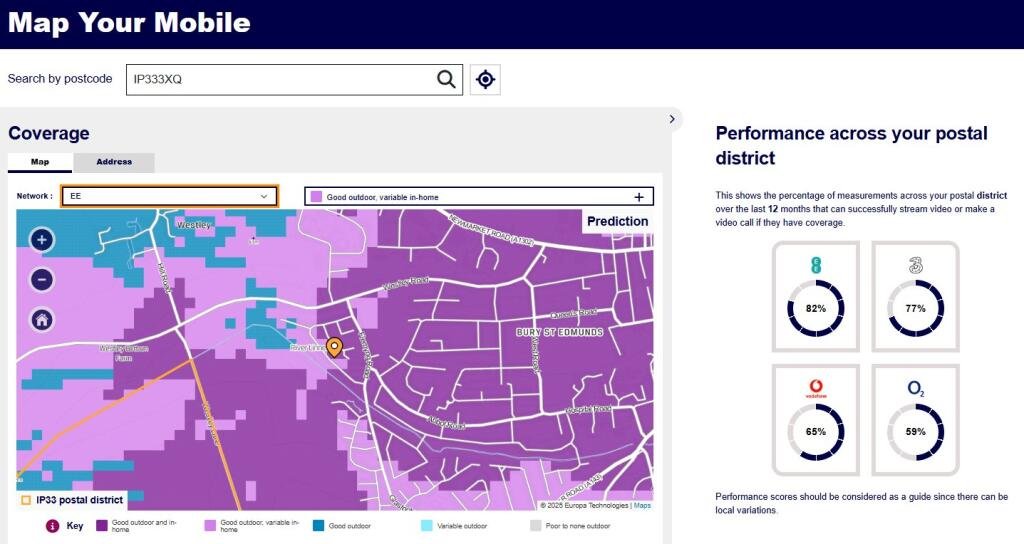Click the orange location pin on map
The image size is (1024, 544).
335,347
